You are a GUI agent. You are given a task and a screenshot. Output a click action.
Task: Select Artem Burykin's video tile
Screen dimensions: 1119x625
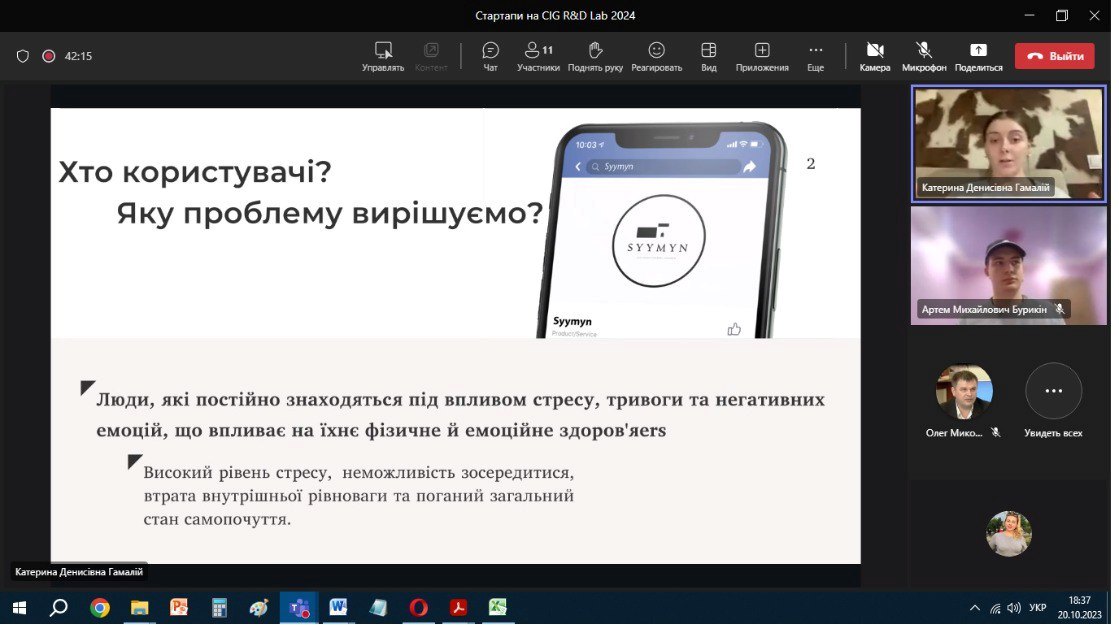click(x=1008, y=266)
